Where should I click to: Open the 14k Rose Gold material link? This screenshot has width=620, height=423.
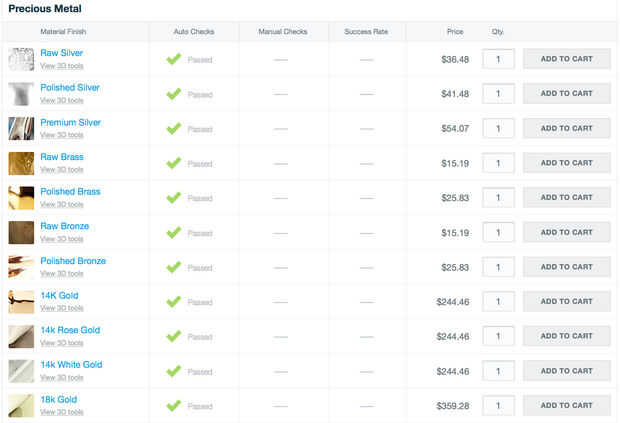point(70,330)
